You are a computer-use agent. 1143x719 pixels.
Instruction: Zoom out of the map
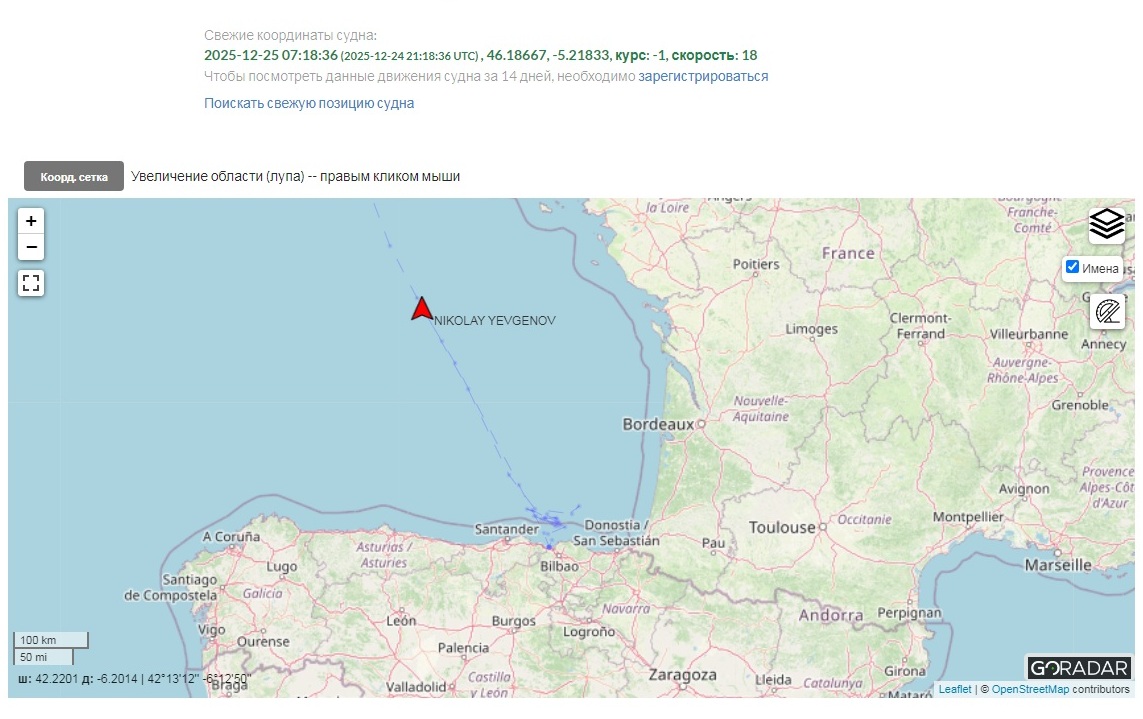[31, 247]
